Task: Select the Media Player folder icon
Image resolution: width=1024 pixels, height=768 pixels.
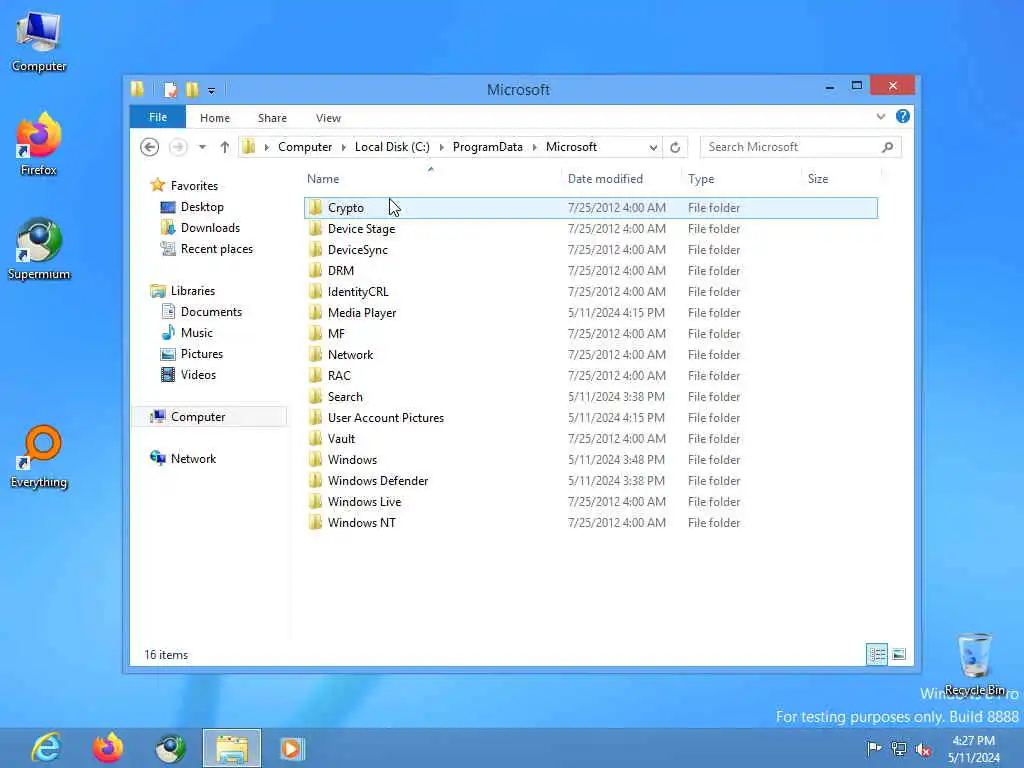Action: point(316,312)
